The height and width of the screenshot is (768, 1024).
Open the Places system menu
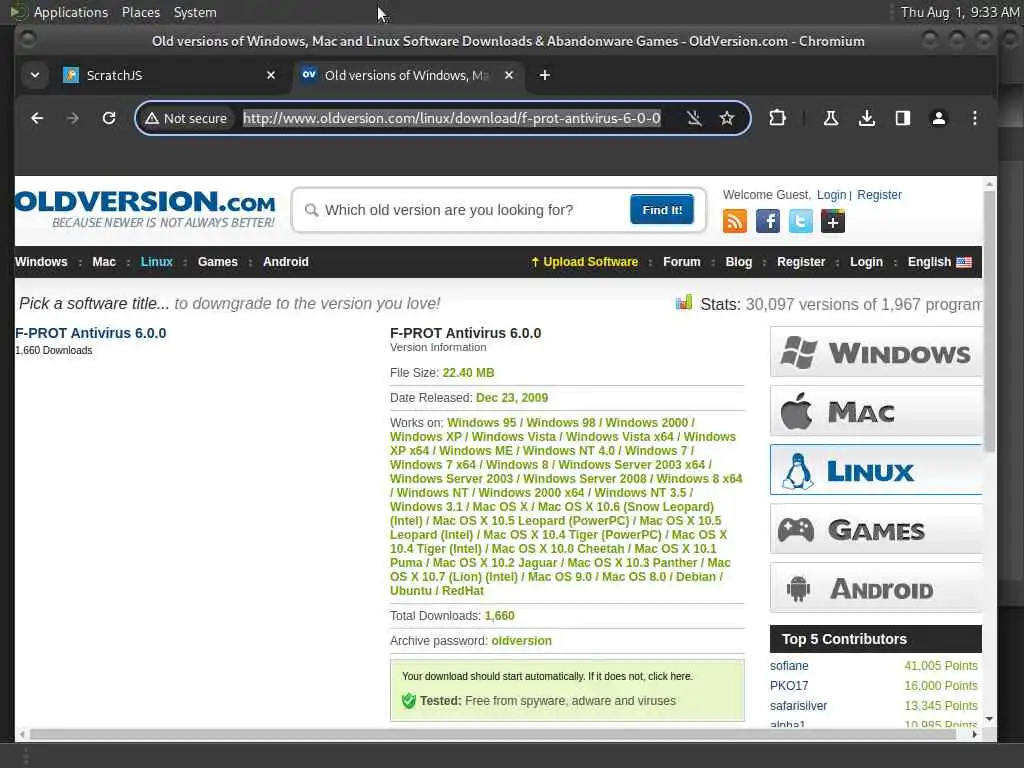(140, 12)
